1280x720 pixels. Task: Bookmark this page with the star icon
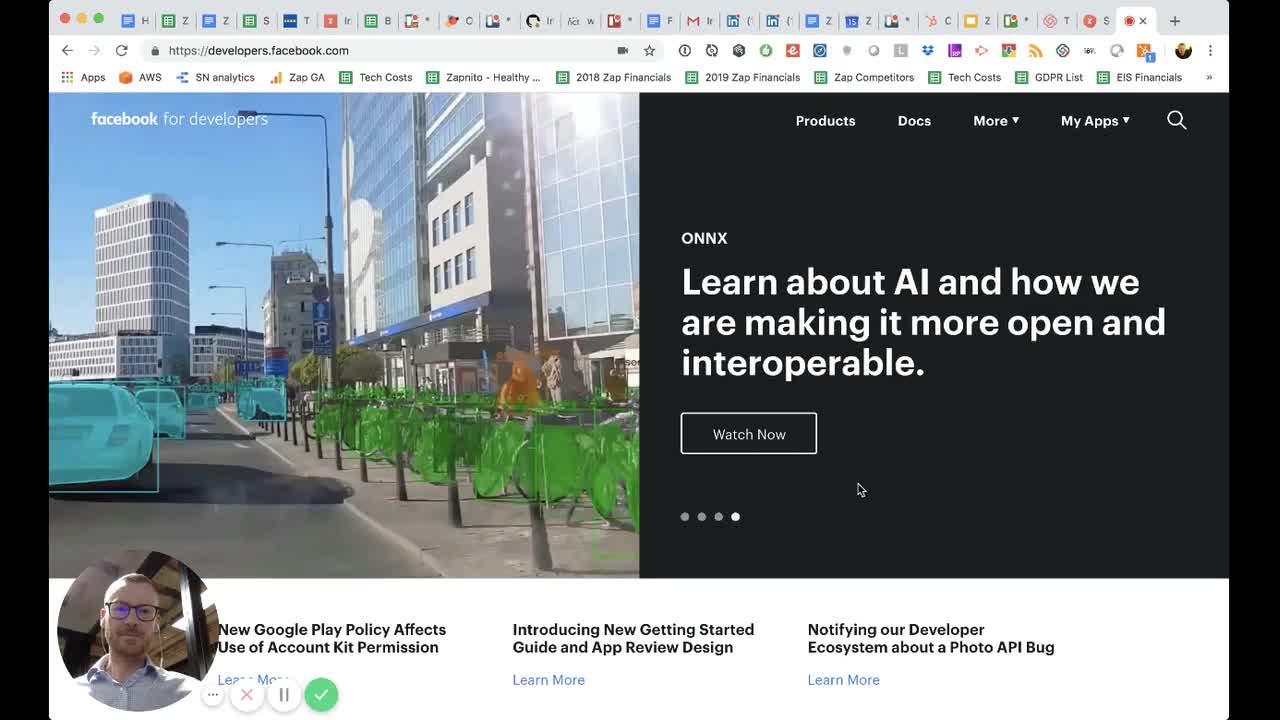649,50
